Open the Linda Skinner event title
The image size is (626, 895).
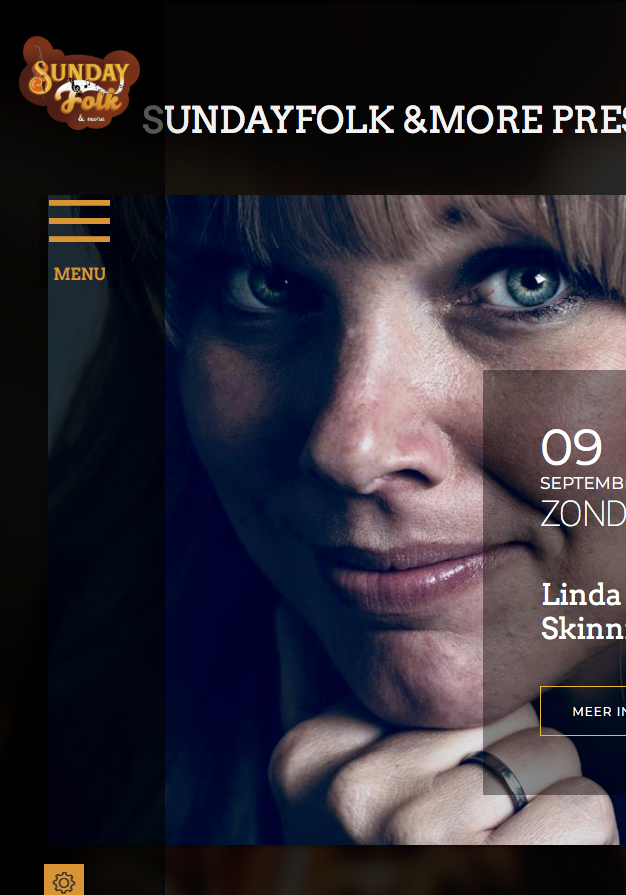[583, 611]
